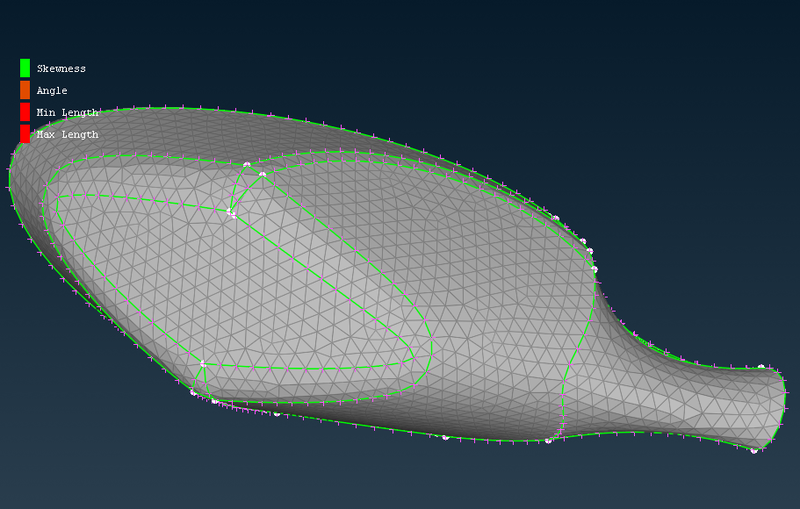This screenshot has height=509, width=800.
Task: Click the green Skewness legend swatch
Action: (25, 68)
